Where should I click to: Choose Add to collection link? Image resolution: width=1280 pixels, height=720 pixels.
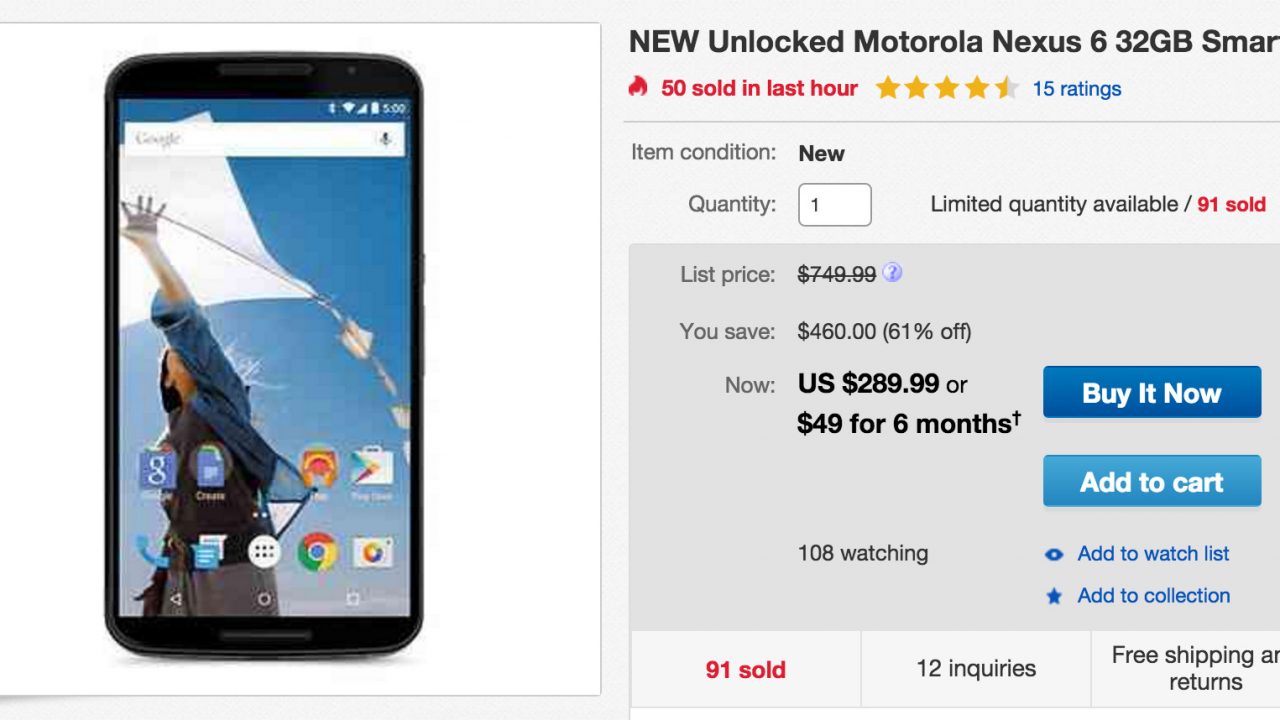coord(1153,596)
